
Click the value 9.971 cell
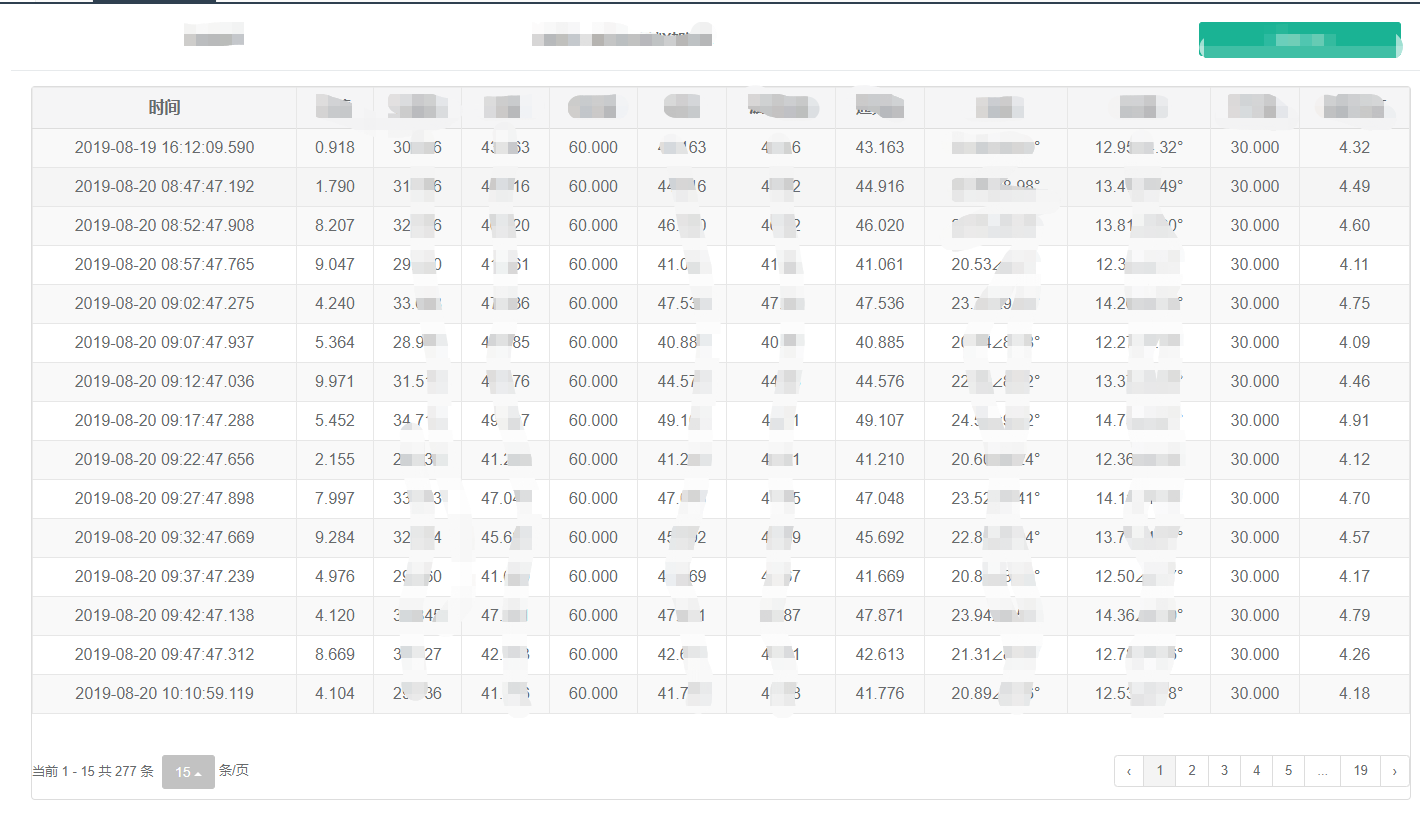point(334,381)
